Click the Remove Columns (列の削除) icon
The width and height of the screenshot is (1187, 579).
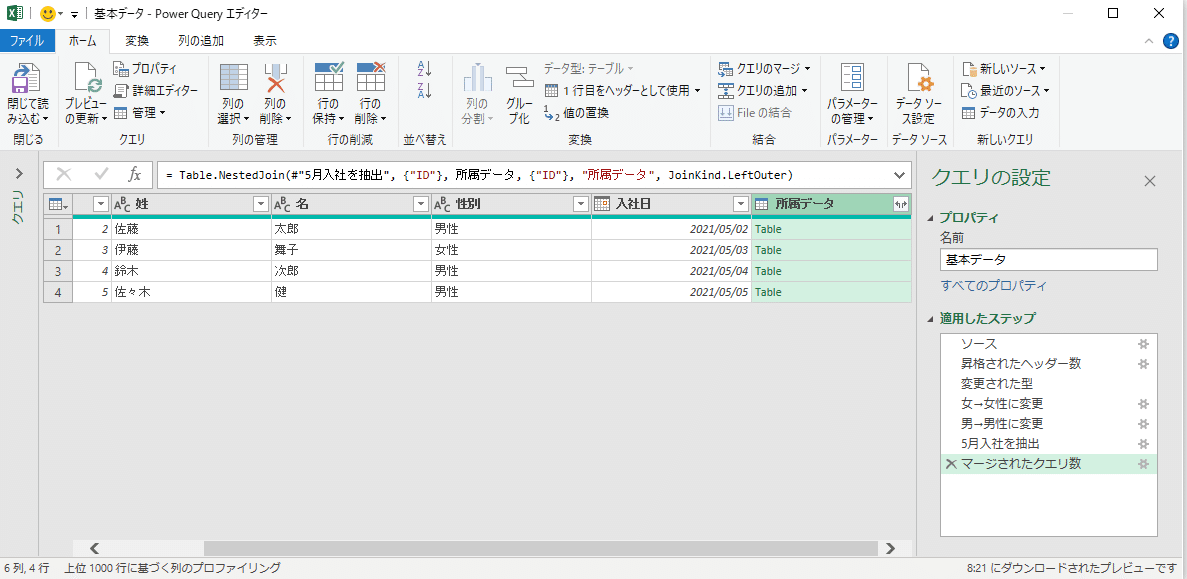pyautogui.click(x=276, y=79)
